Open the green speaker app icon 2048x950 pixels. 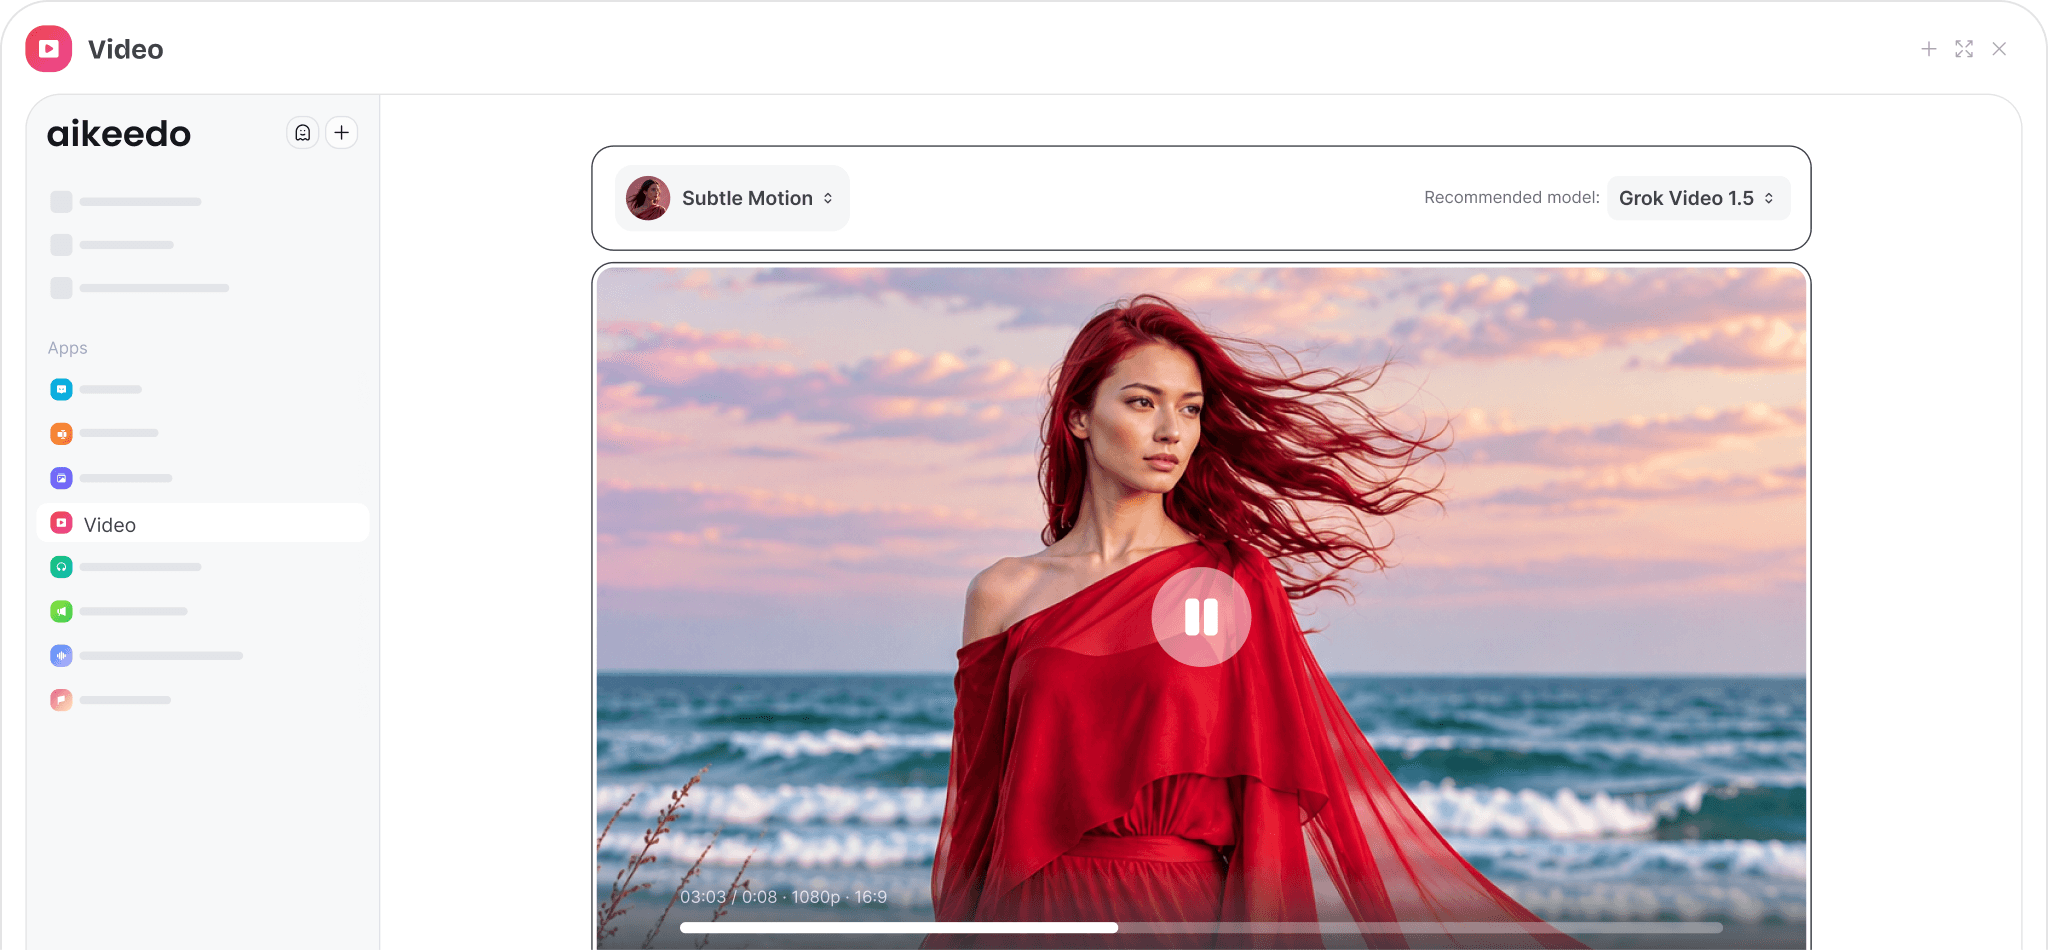[x=61, y=611]
